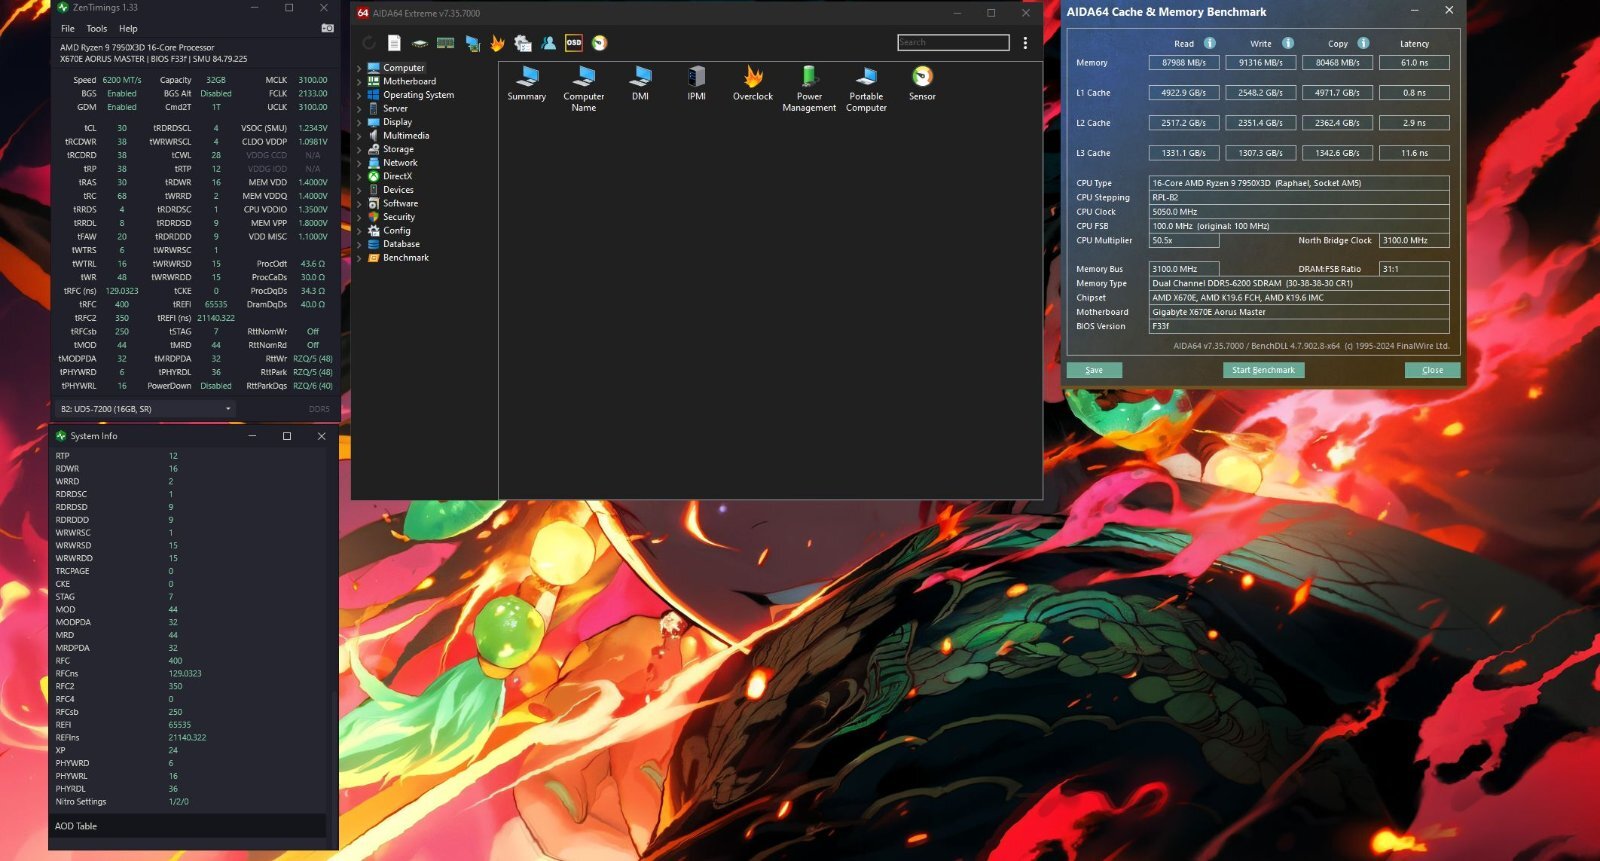Open the Power Management page icon

click(x=809, y=89)
